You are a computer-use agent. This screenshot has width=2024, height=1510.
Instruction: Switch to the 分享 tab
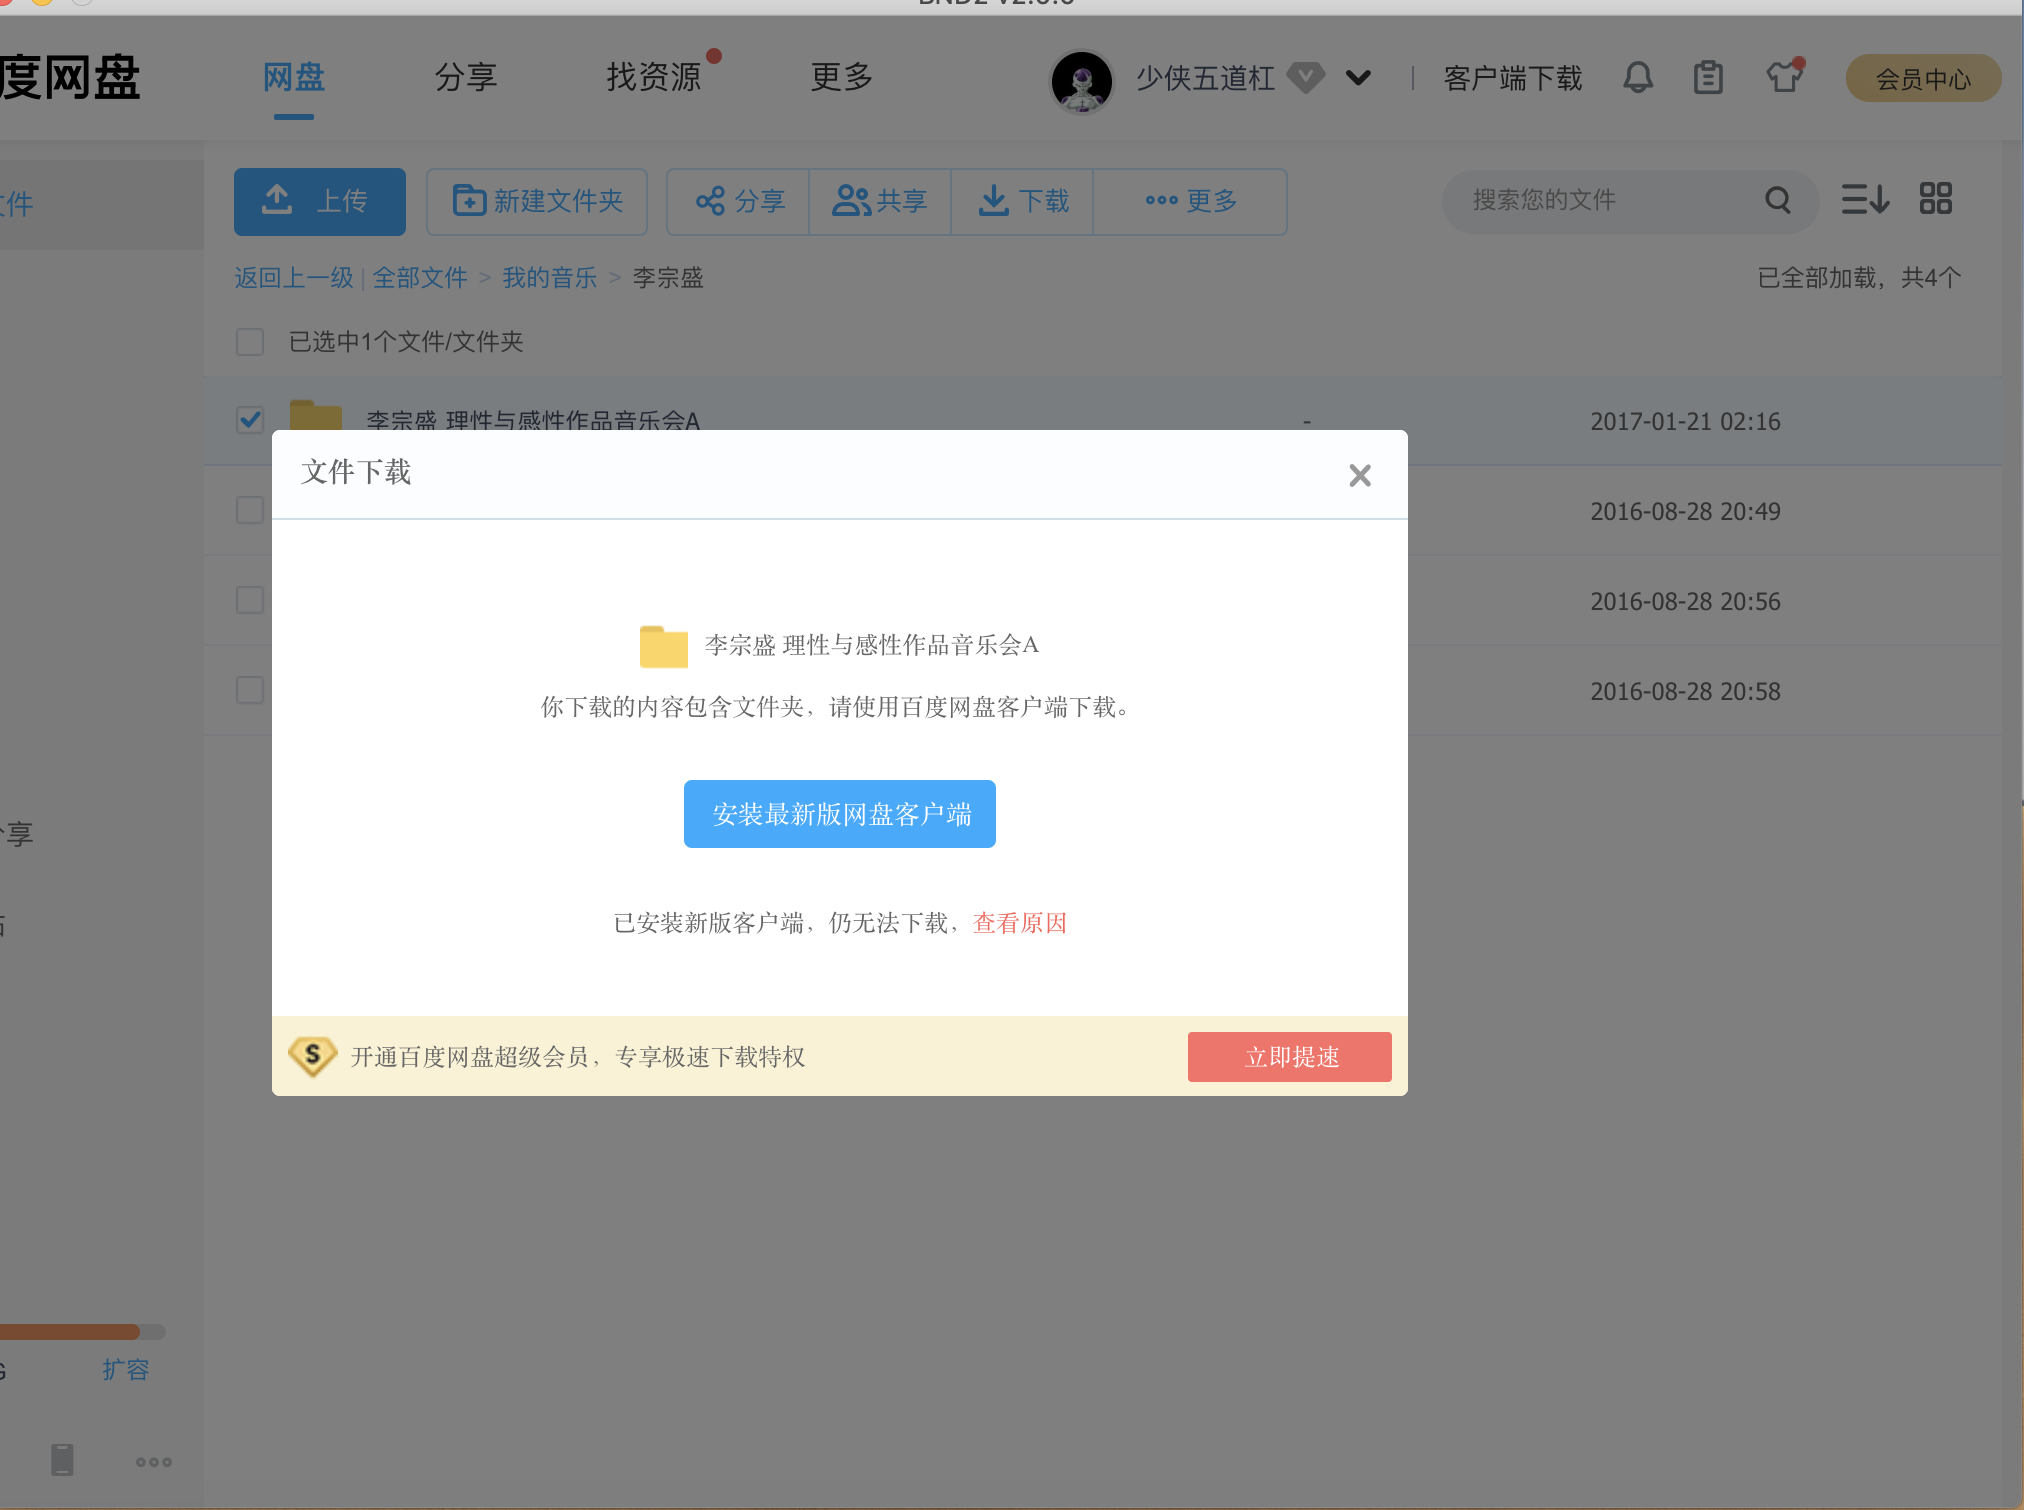point(465,77)
